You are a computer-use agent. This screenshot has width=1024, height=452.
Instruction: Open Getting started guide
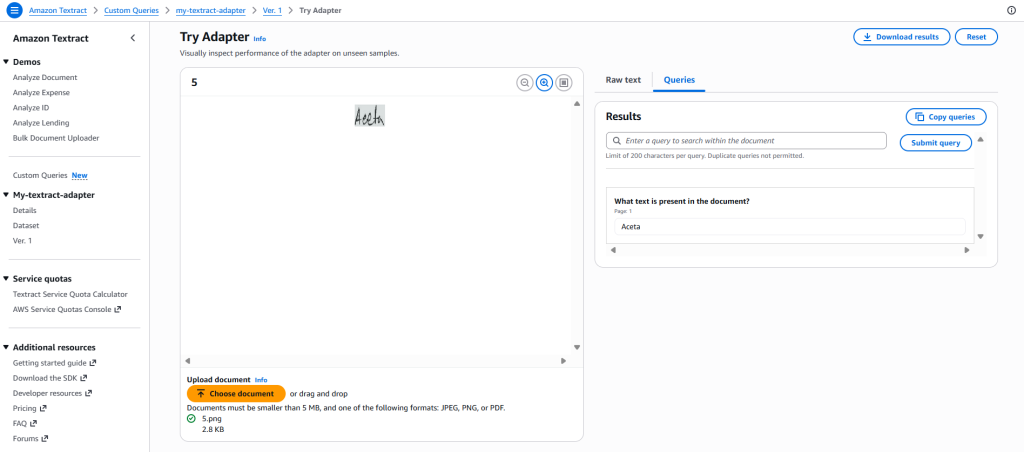click(x=55, y=363)
